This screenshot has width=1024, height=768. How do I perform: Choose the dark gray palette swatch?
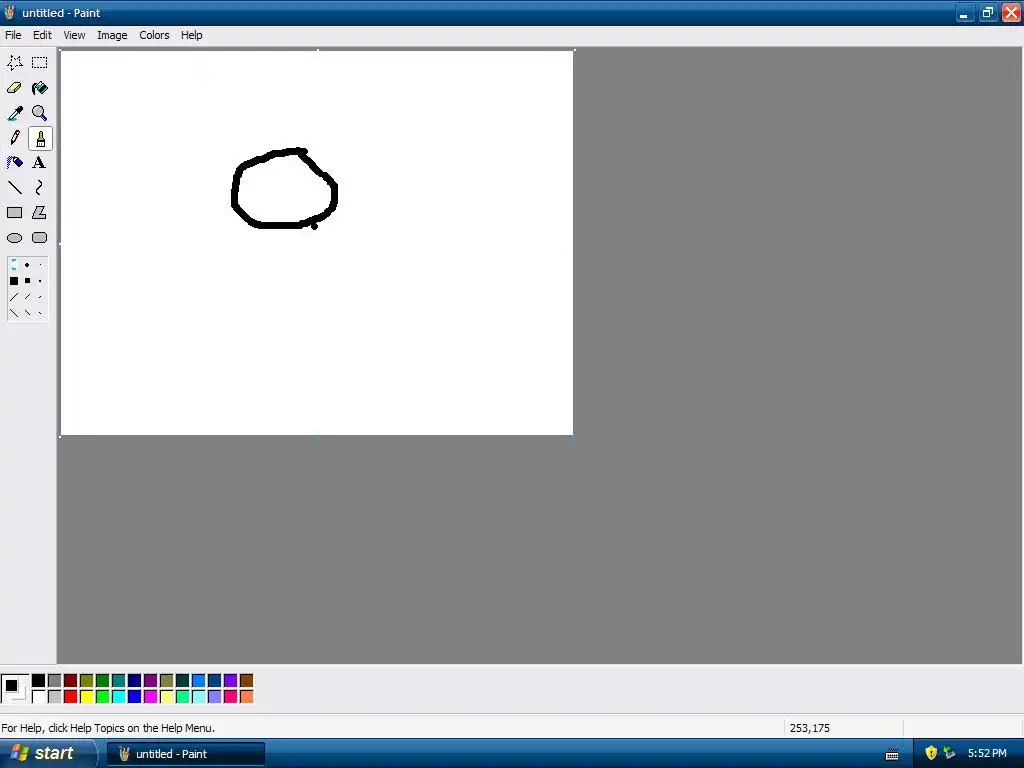click(x=55, y=680)
